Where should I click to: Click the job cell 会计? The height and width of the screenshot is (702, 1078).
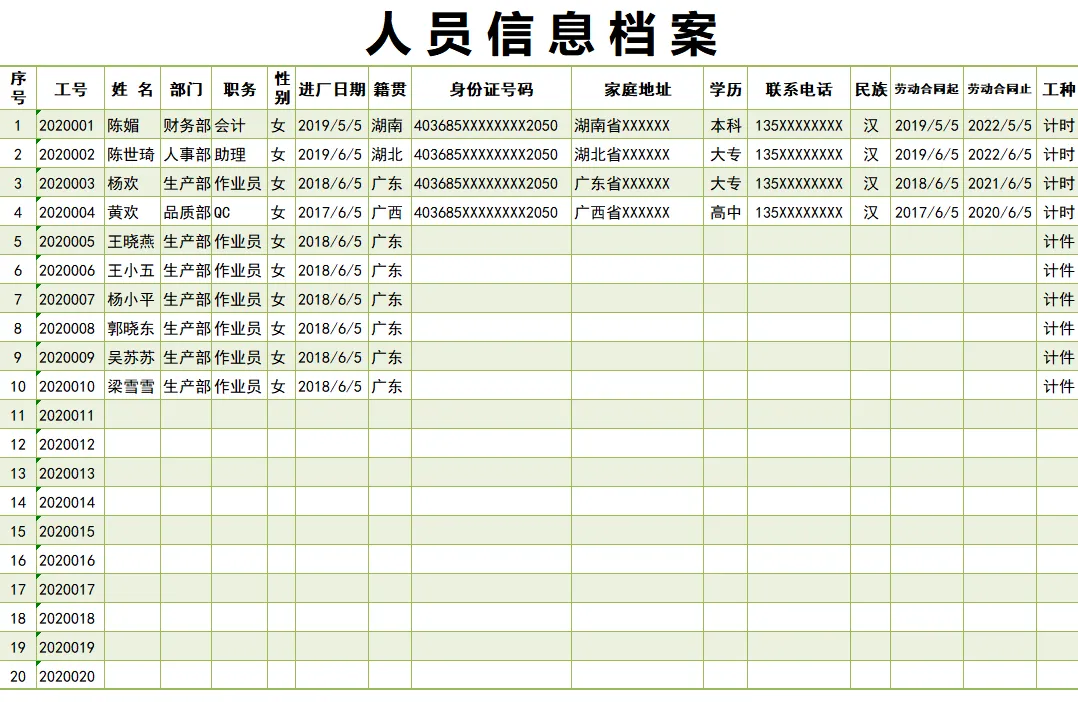click(x=239, y=125)
